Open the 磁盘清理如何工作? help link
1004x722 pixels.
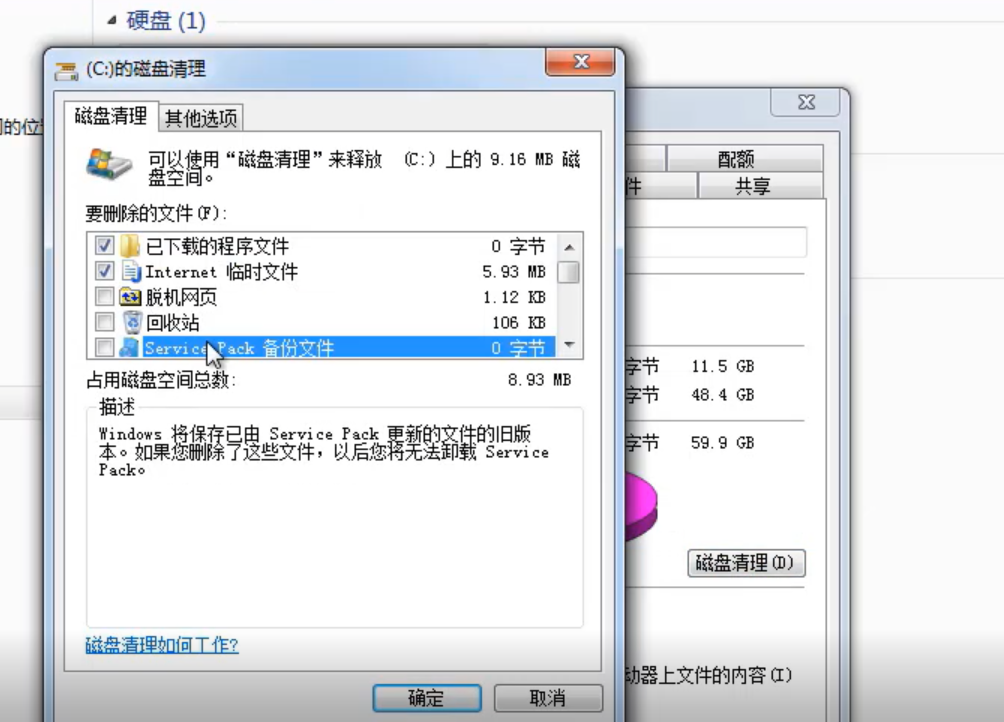[x=162, y=645]
